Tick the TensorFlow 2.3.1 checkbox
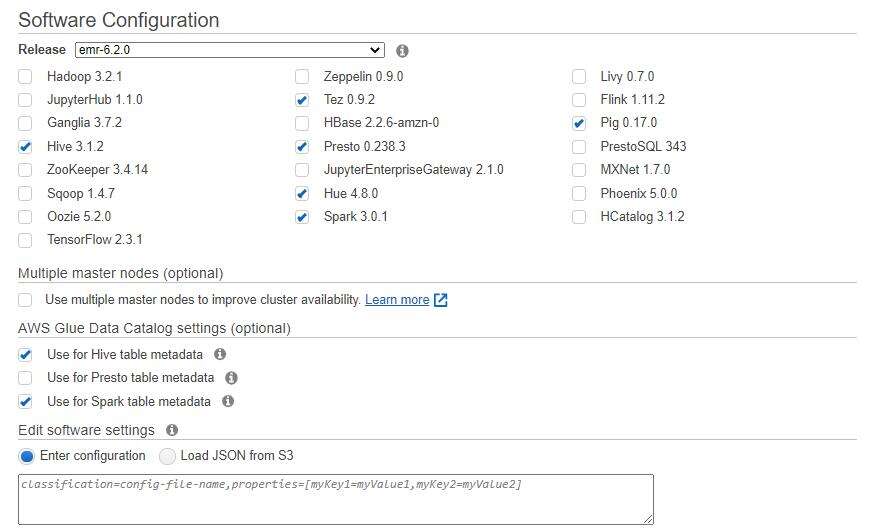 [x=25, y=240]
